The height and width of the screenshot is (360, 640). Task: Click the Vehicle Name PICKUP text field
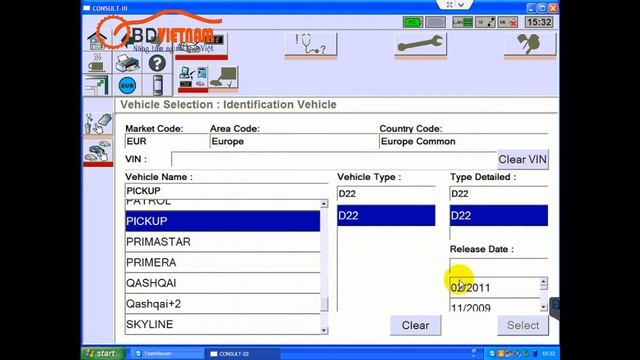[226, 191]
